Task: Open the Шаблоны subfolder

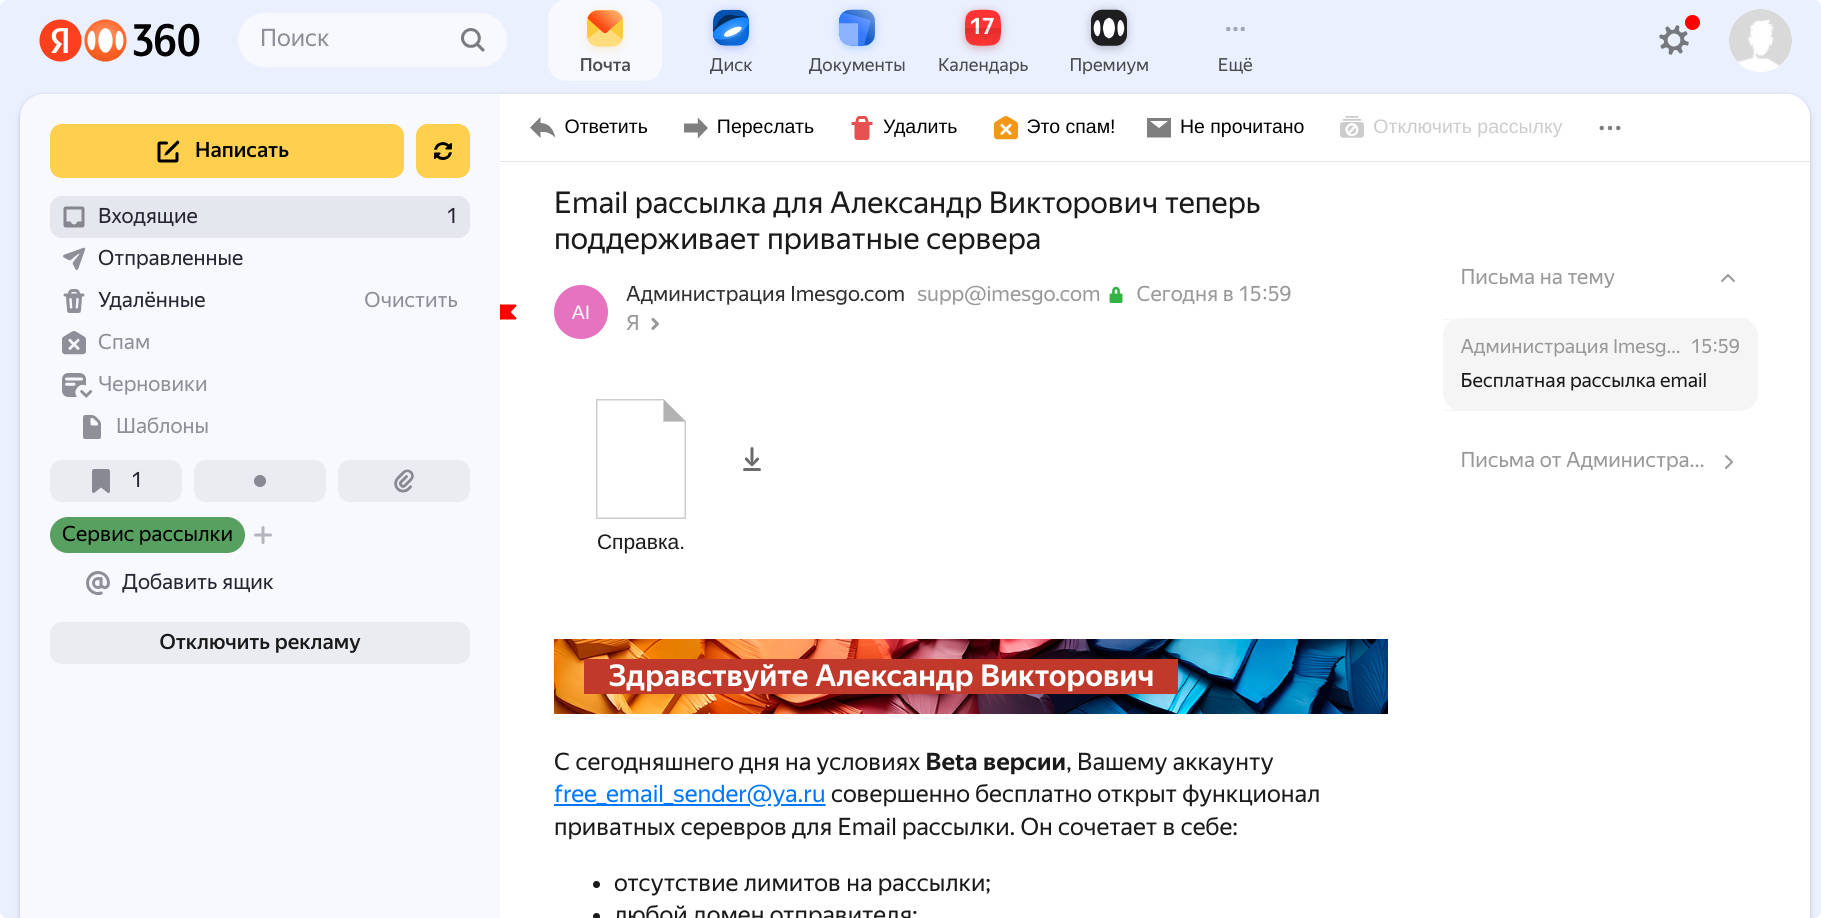Action: [260, 426]
